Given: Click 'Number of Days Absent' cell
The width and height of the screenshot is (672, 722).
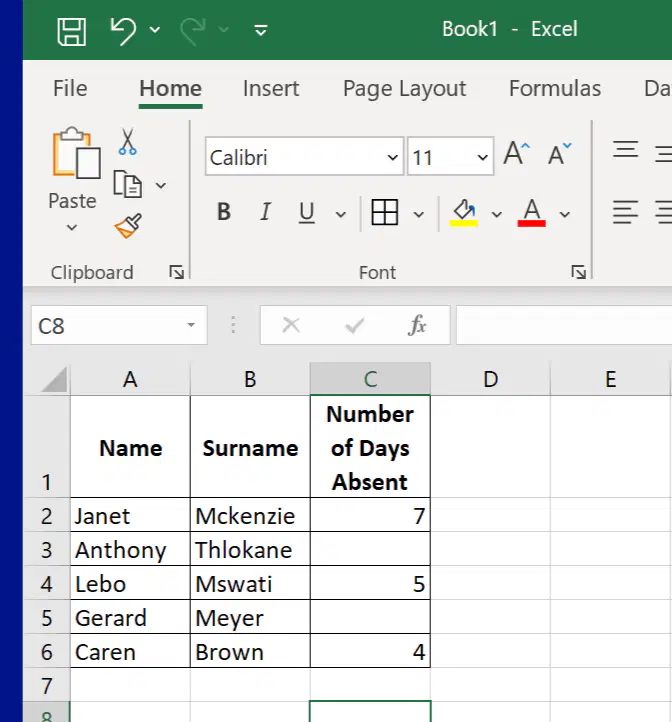Looking at the screenshot, I should coord(370,447).
